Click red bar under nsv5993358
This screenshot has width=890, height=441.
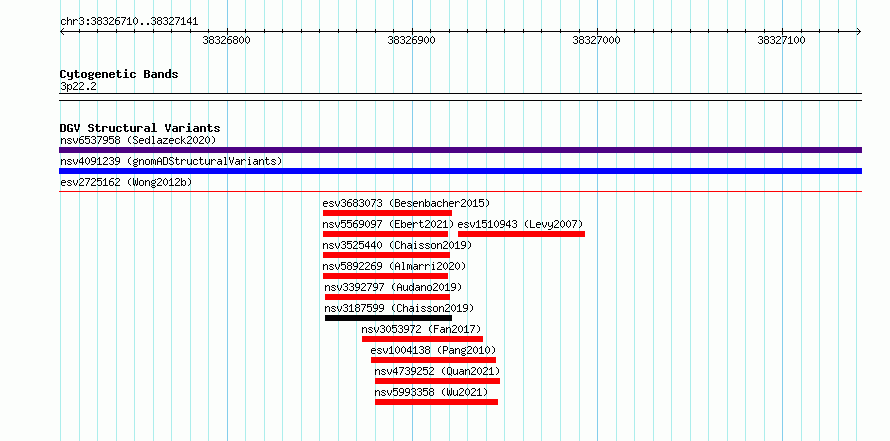436,402
